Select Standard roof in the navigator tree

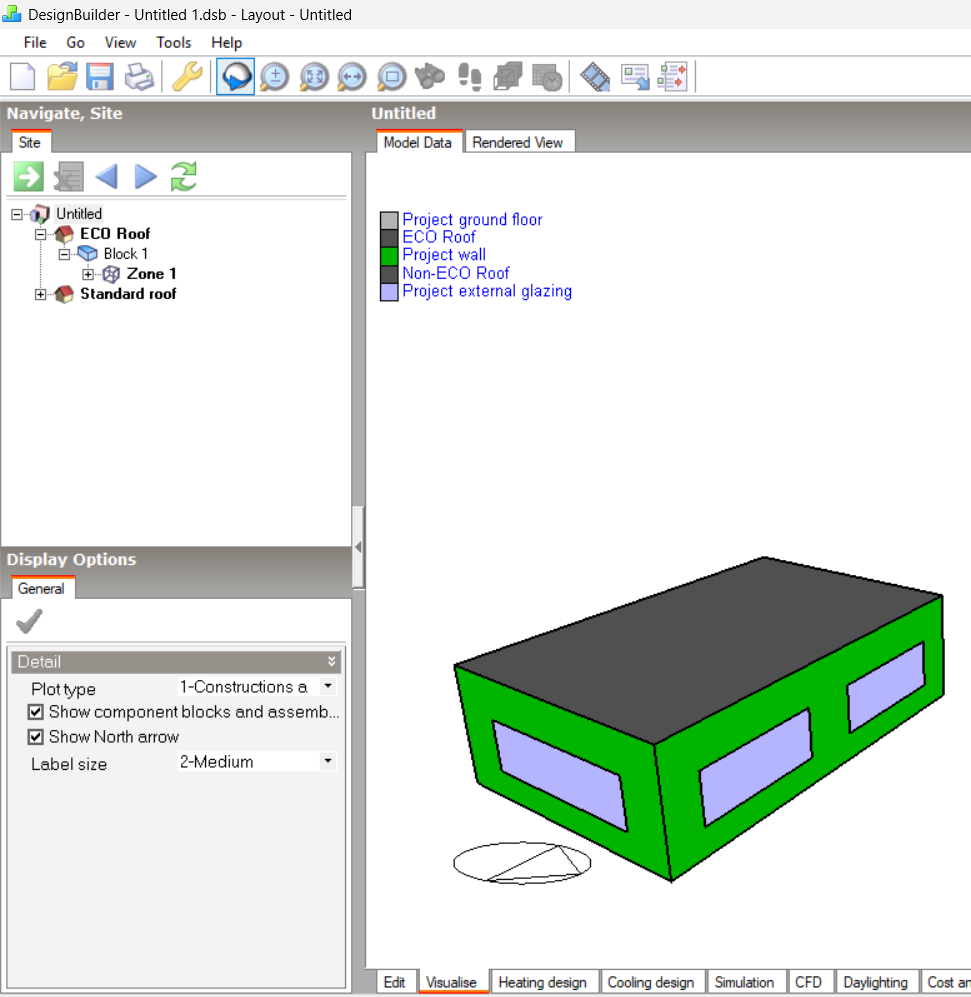click(x=128, y=294)
